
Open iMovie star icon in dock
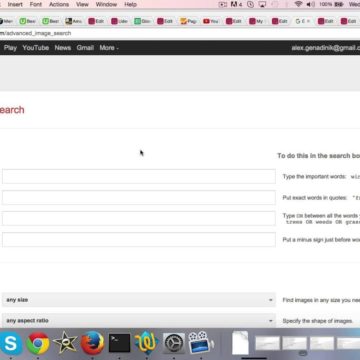coord(65,343)
